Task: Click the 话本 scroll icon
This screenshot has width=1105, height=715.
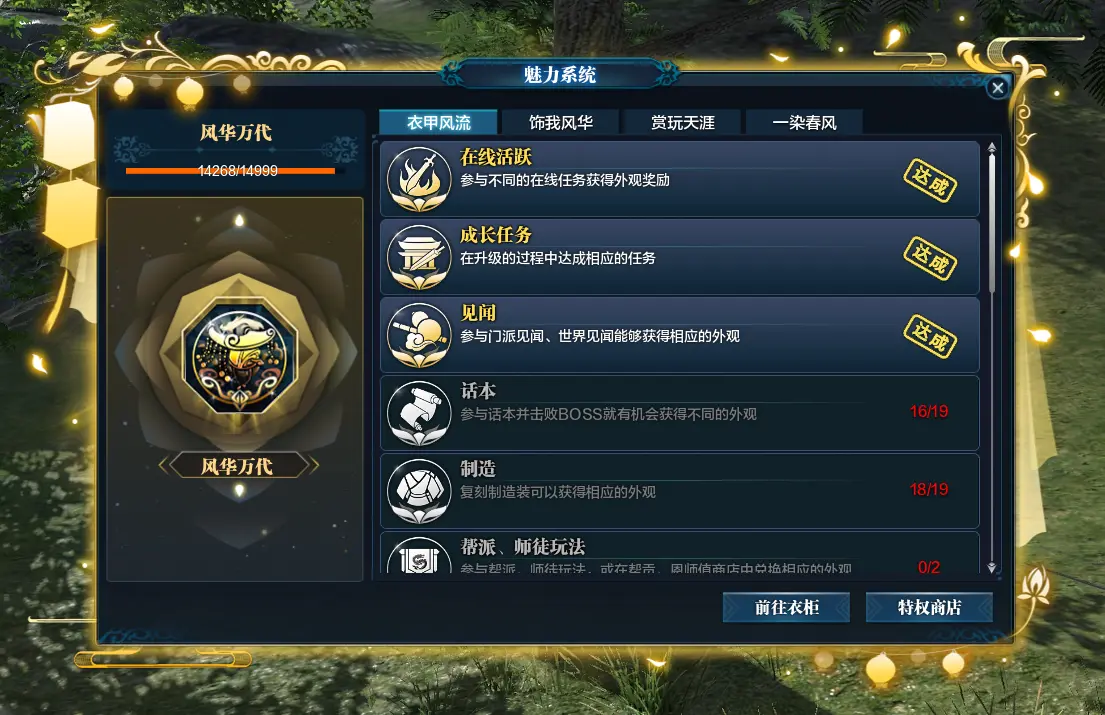Action: point(419,413)
